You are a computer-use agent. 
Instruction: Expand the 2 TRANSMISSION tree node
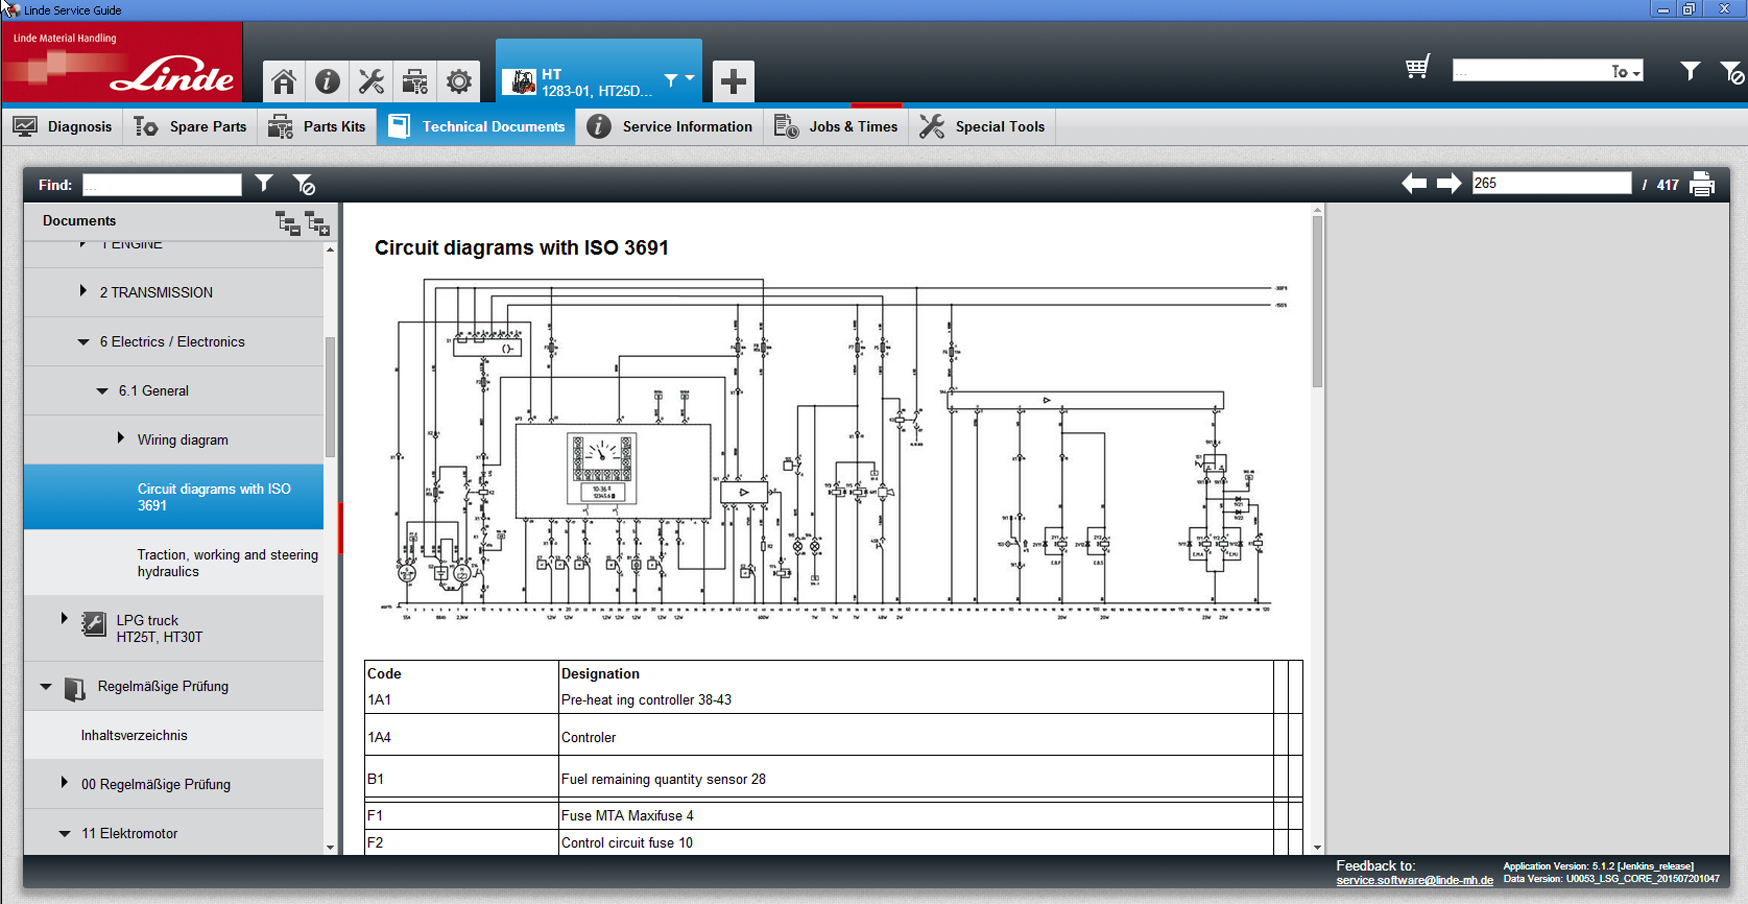pos(83,291)
